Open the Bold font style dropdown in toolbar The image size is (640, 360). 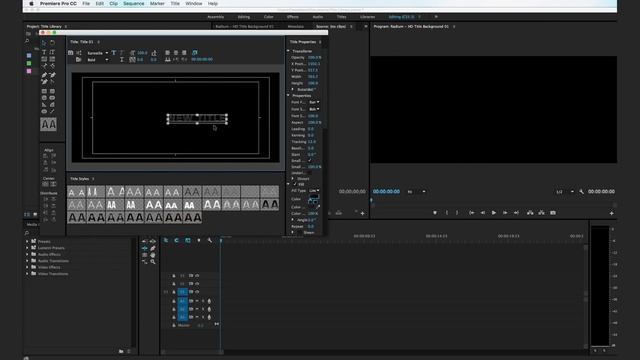click(x=98, y=60)
